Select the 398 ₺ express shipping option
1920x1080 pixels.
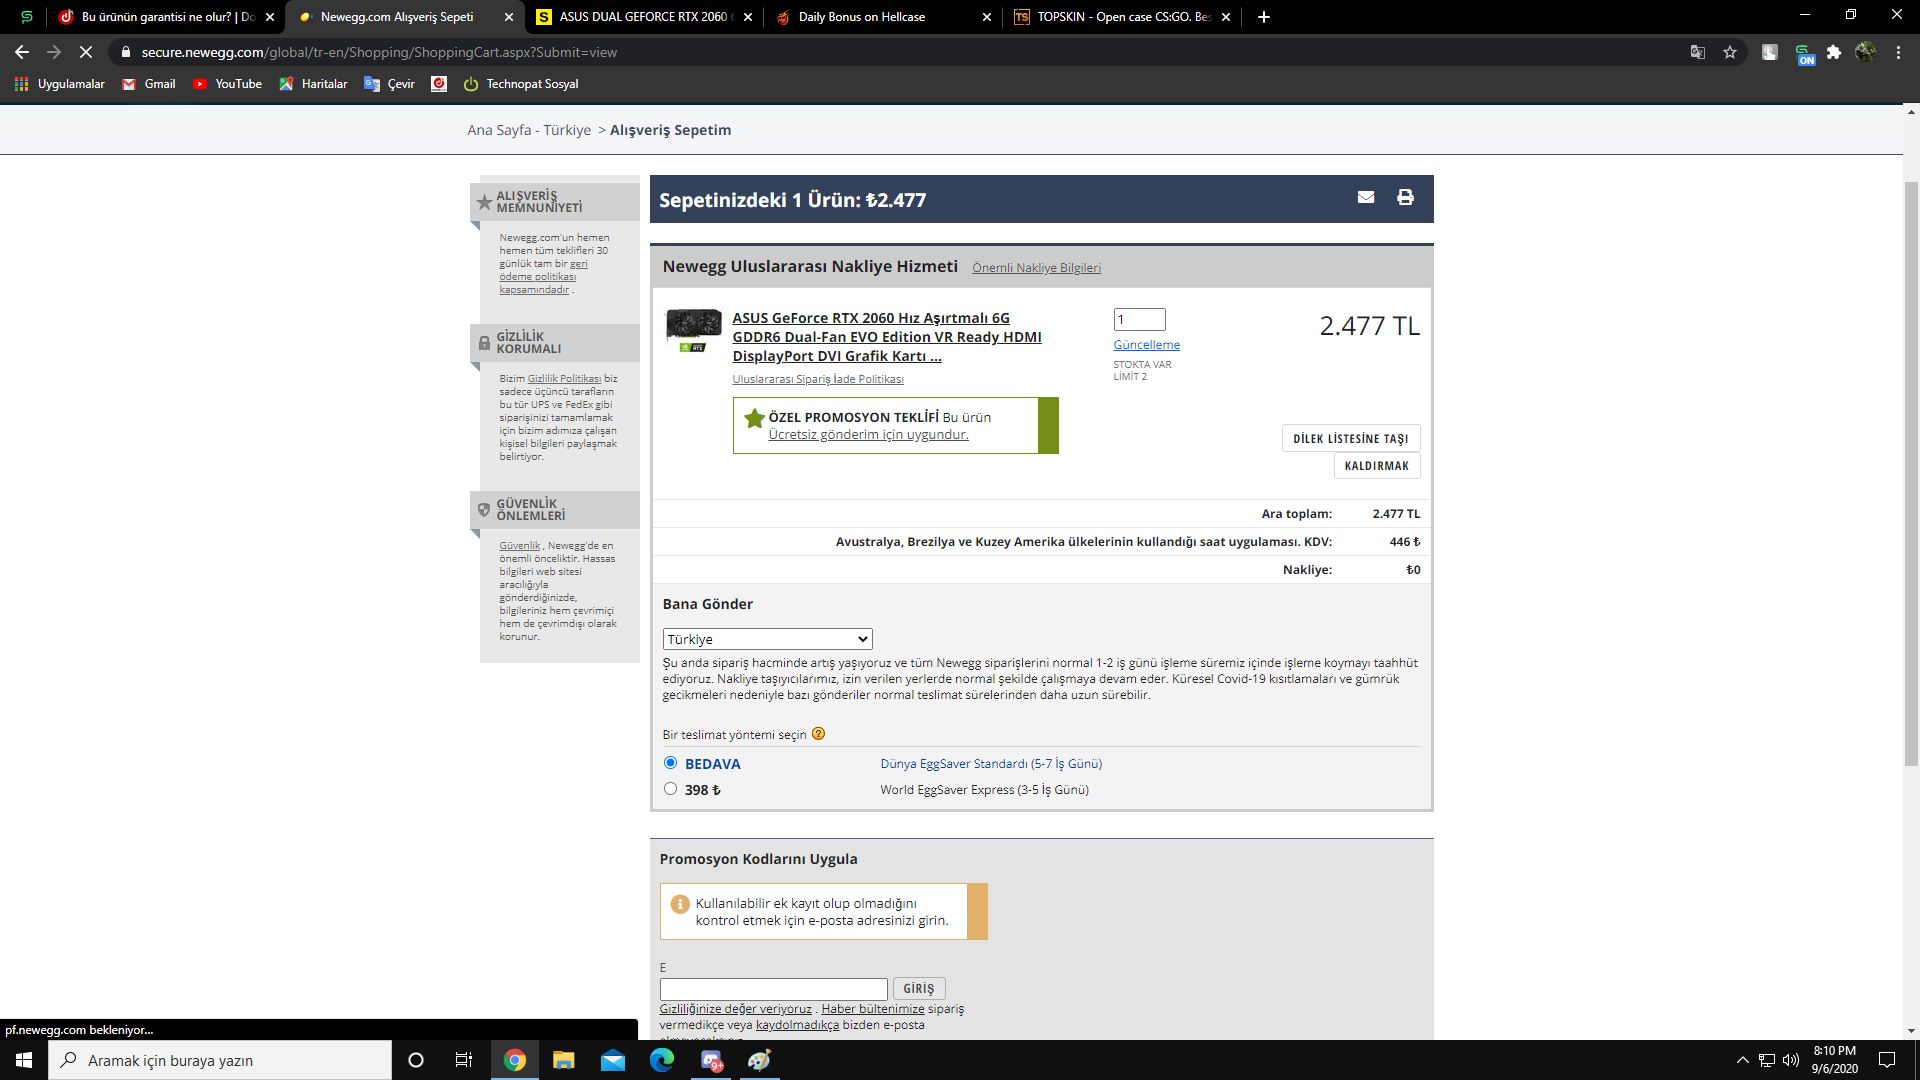(670, 789)
